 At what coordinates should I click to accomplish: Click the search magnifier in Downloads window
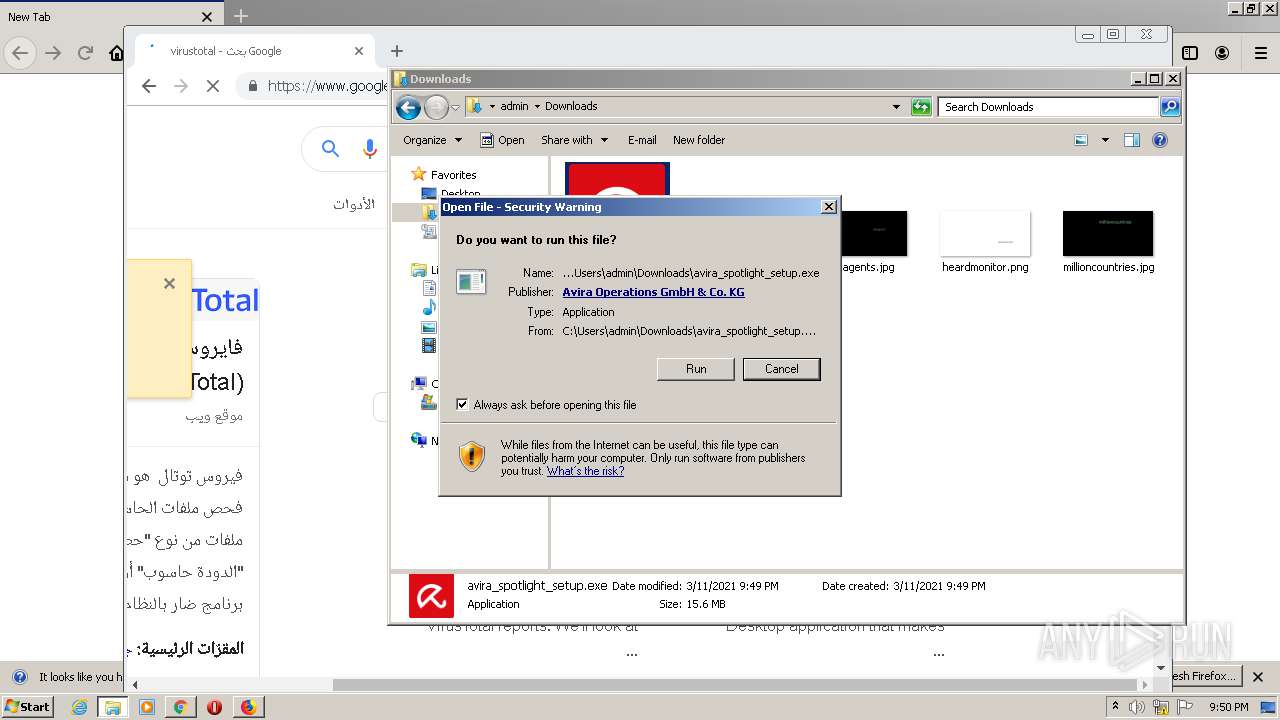pos(1169,107)
